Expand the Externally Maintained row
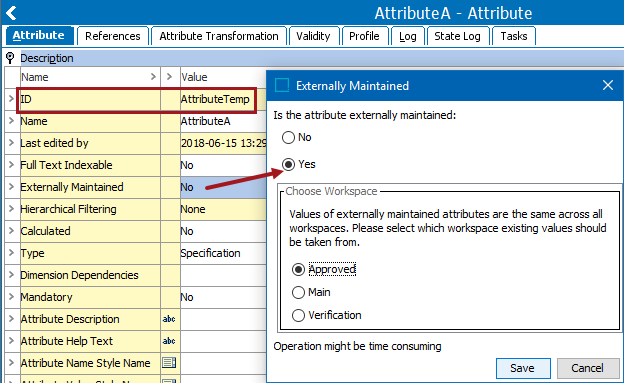The width and height of the screenshot is (624, 383). [x=12, y=187]
